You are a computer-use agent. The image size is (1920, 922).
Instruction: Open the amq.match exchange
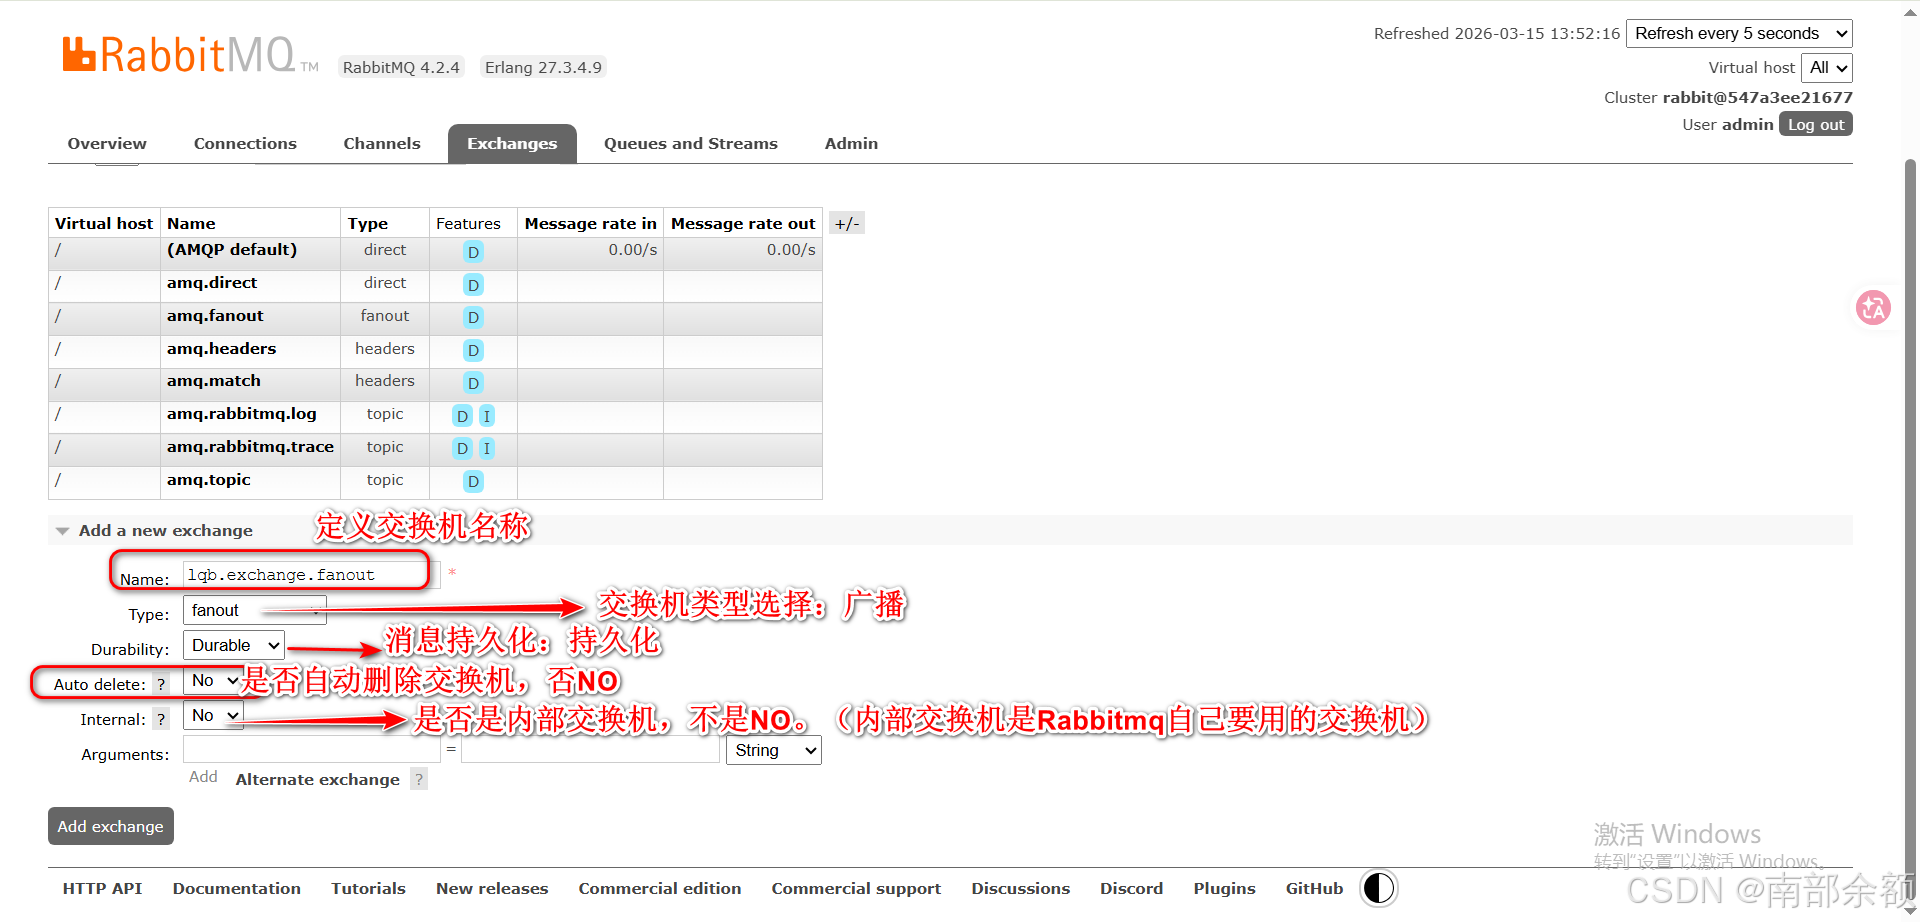(x=214, y=381)
